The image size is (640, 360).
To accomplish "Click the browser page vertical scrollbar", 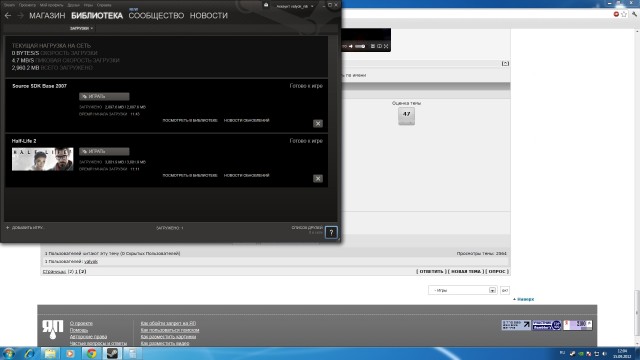I will coord(637,312).
